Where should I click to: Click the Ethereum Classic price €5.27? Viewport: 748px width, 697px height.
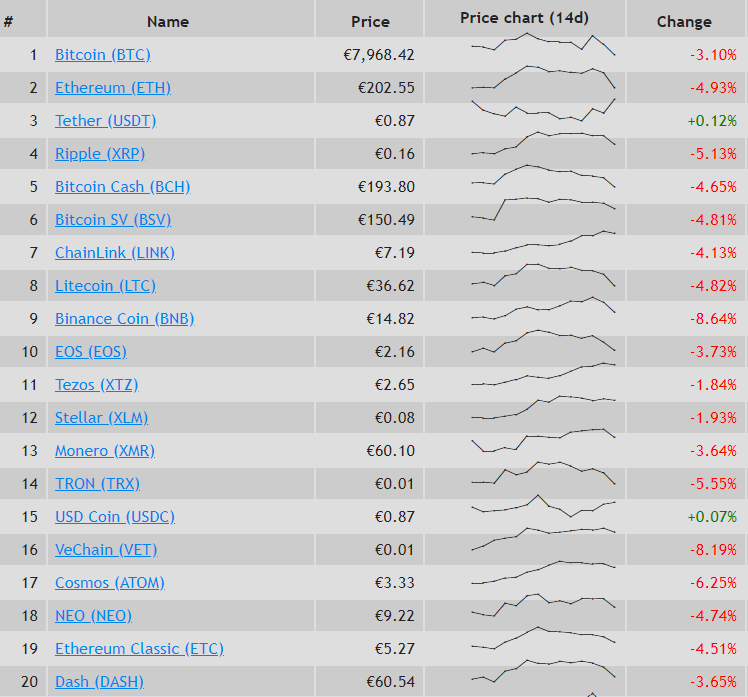(x=395, y=648)
